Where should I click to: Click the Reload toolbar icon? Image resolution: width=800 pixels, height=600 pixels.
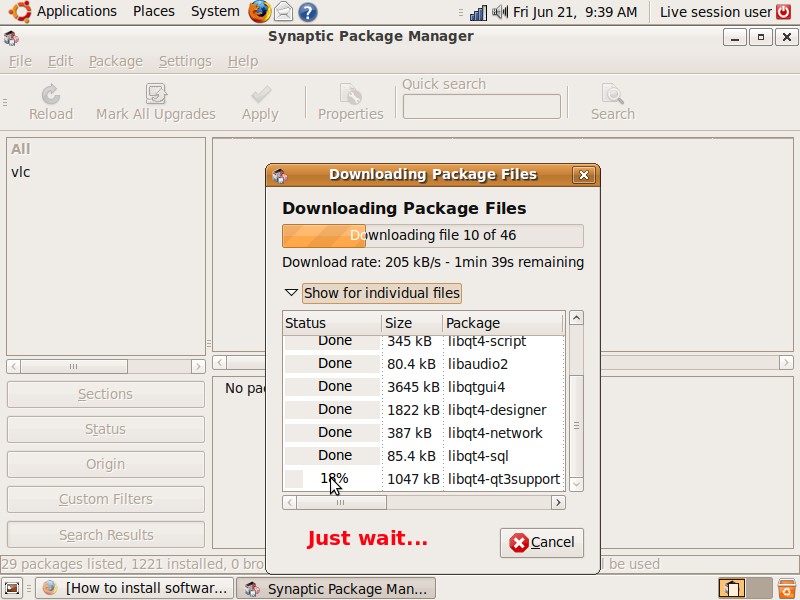point(51,94)
